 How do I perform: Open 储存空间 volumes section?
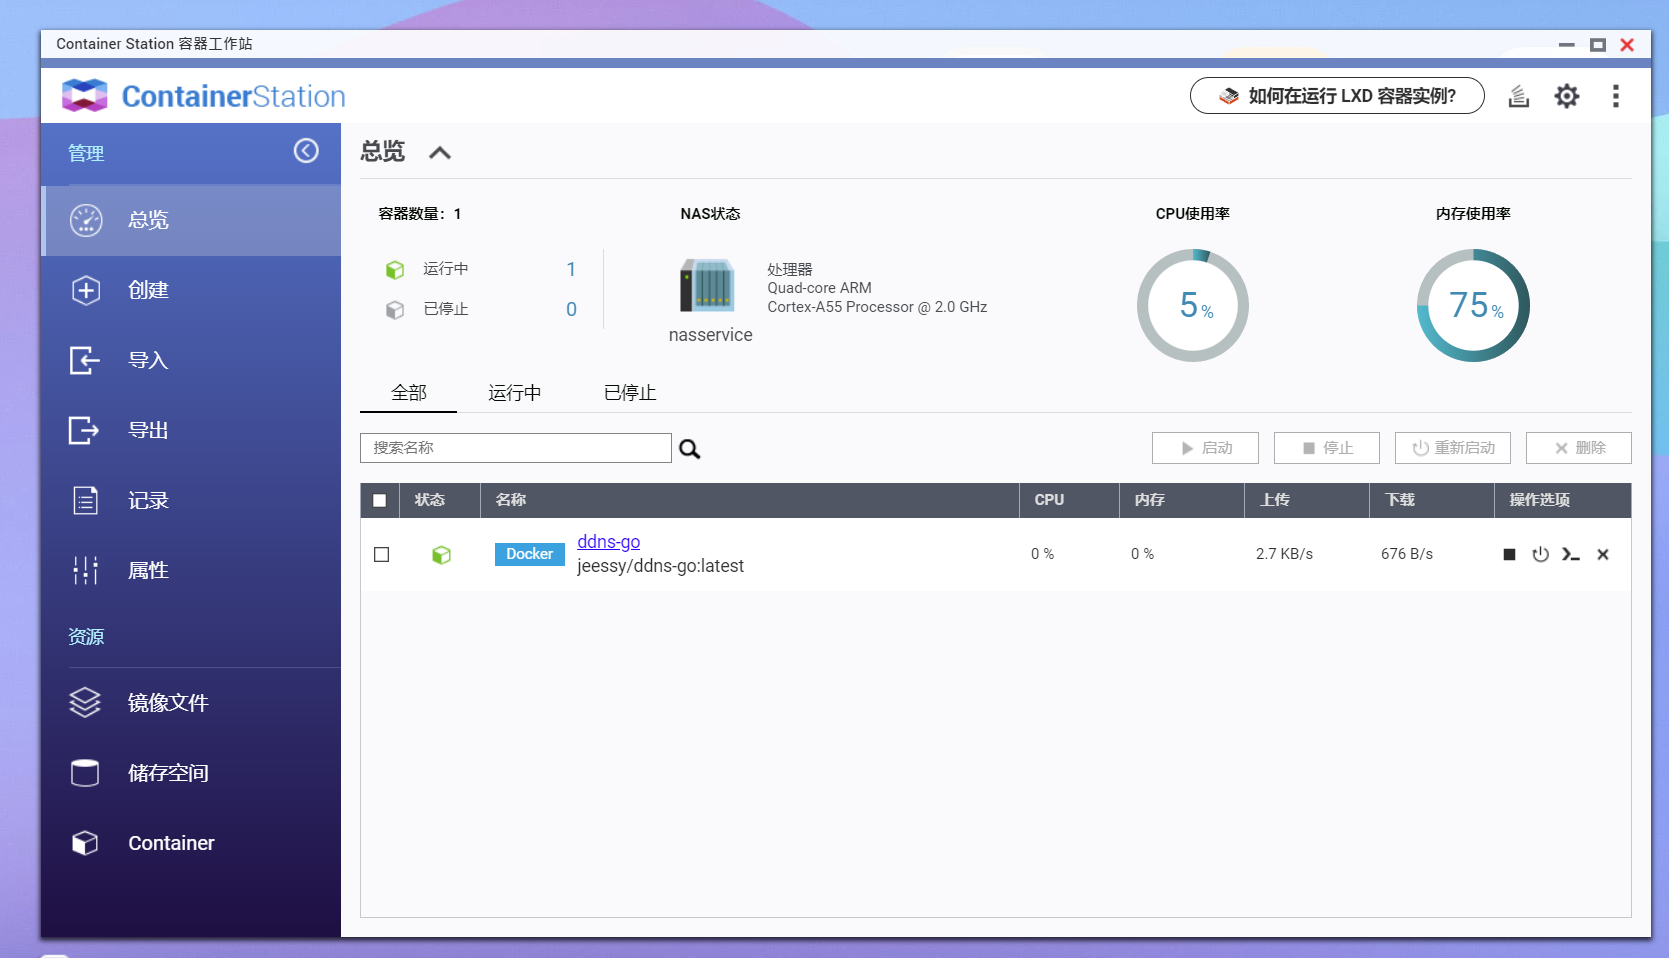[191, 773]
